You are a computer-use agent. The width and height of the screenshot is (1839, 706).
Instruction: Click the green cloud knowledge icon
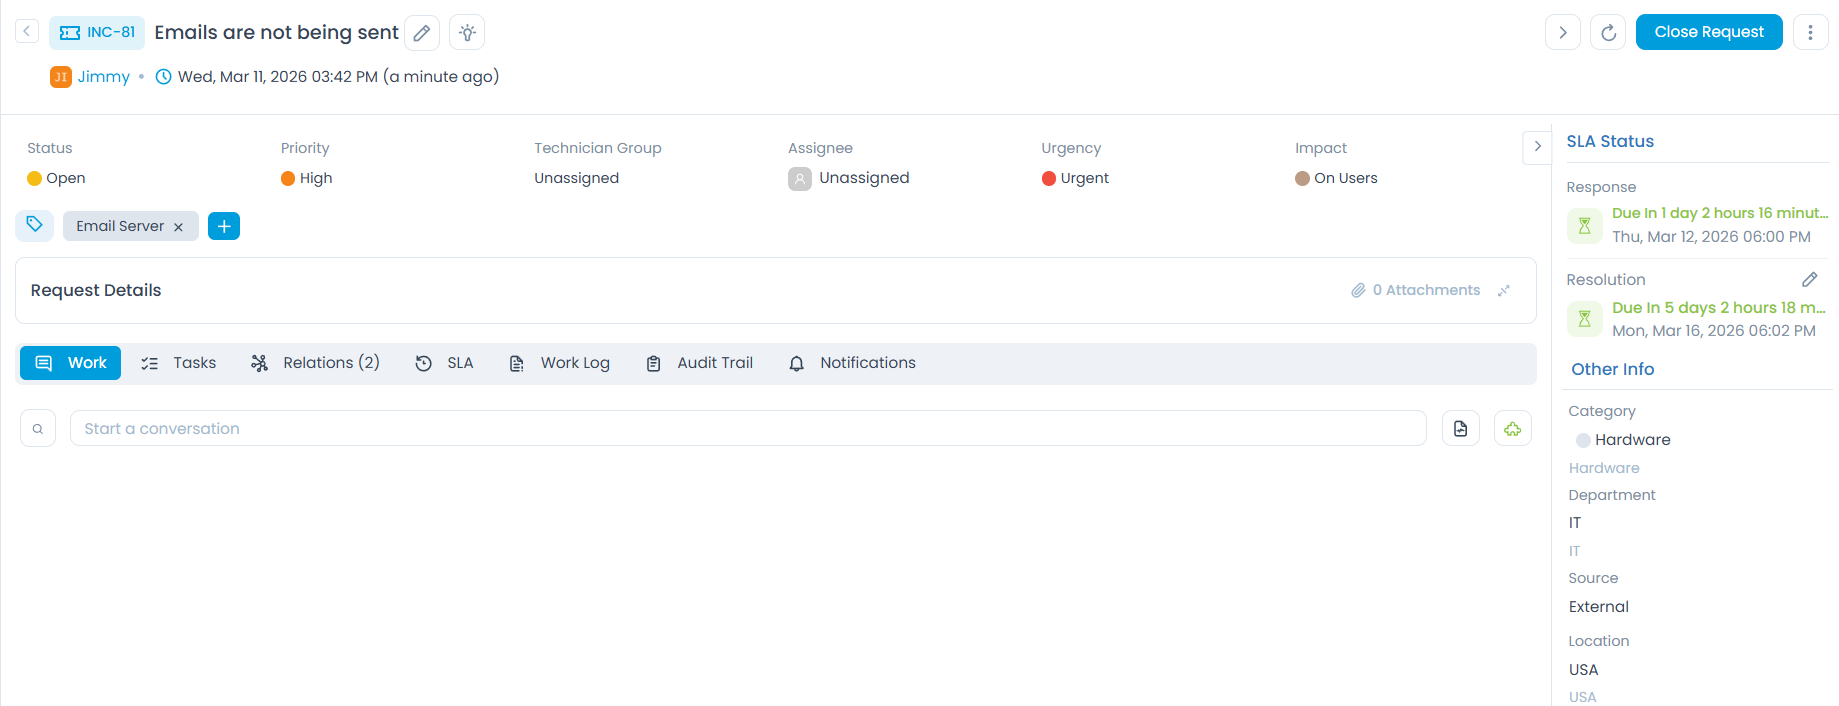click(x=1512, y=429)
